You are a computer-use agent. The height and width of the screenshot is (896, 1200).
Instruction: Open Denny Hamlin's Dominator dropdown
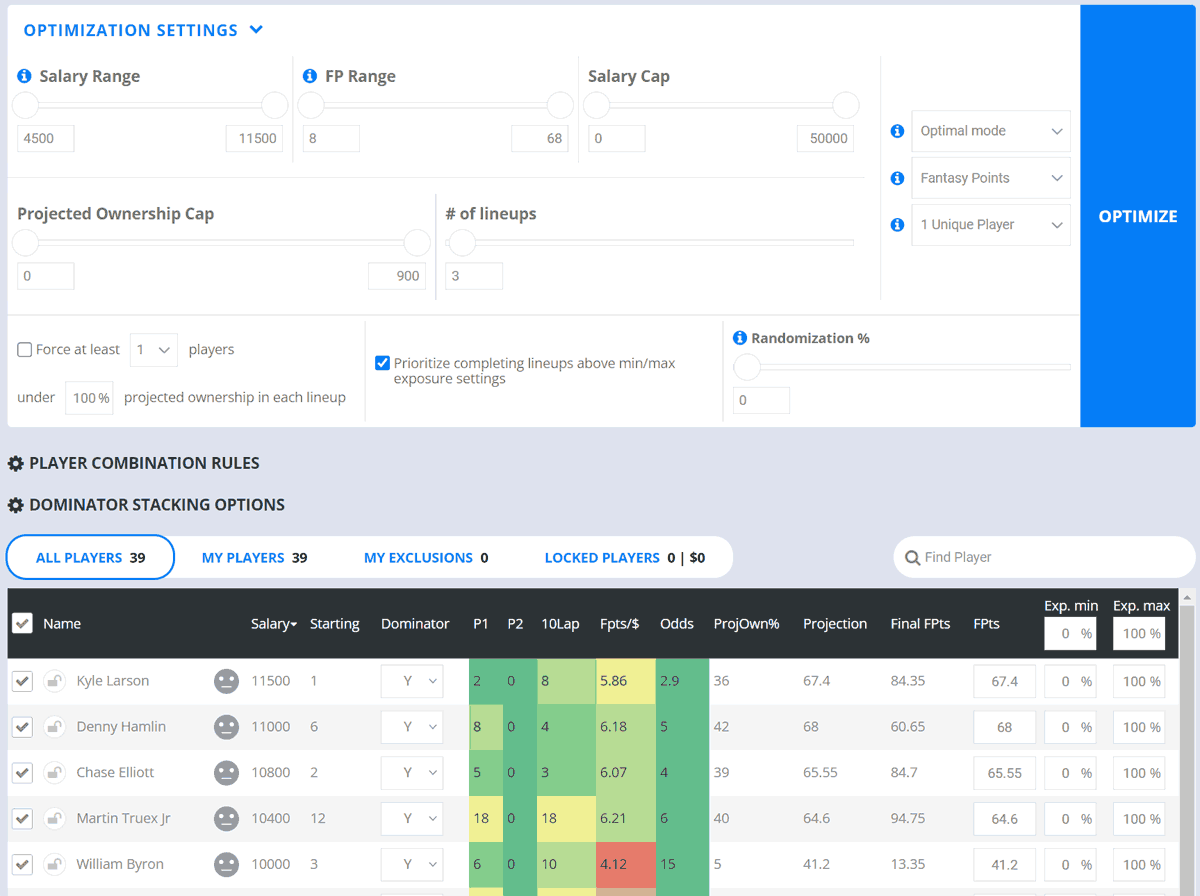click(x=412, y=727)
